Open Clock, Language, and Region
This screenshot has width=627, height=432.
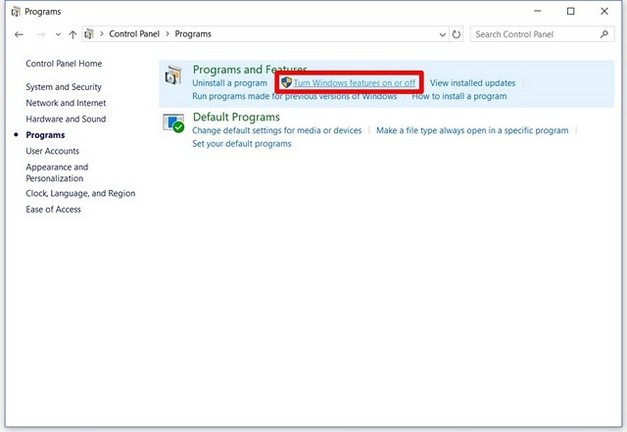pos(80,194)
